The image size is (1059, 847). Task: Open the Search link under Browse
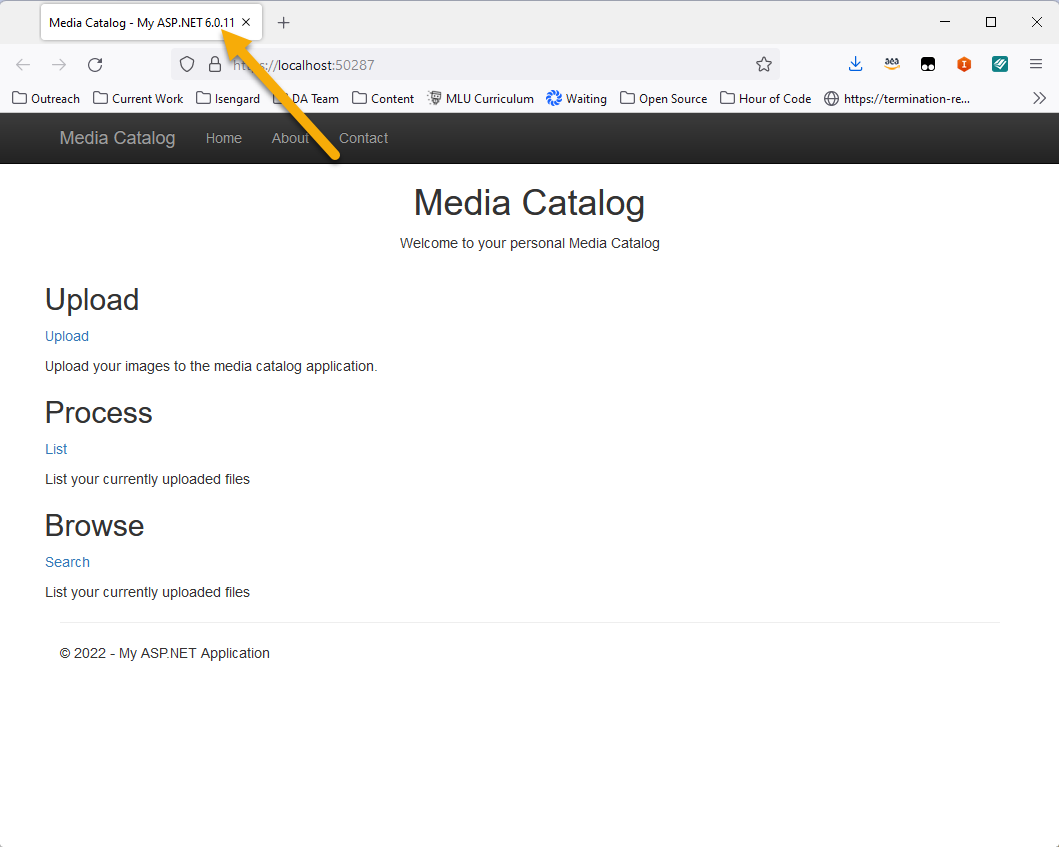[x=68, y=563]
